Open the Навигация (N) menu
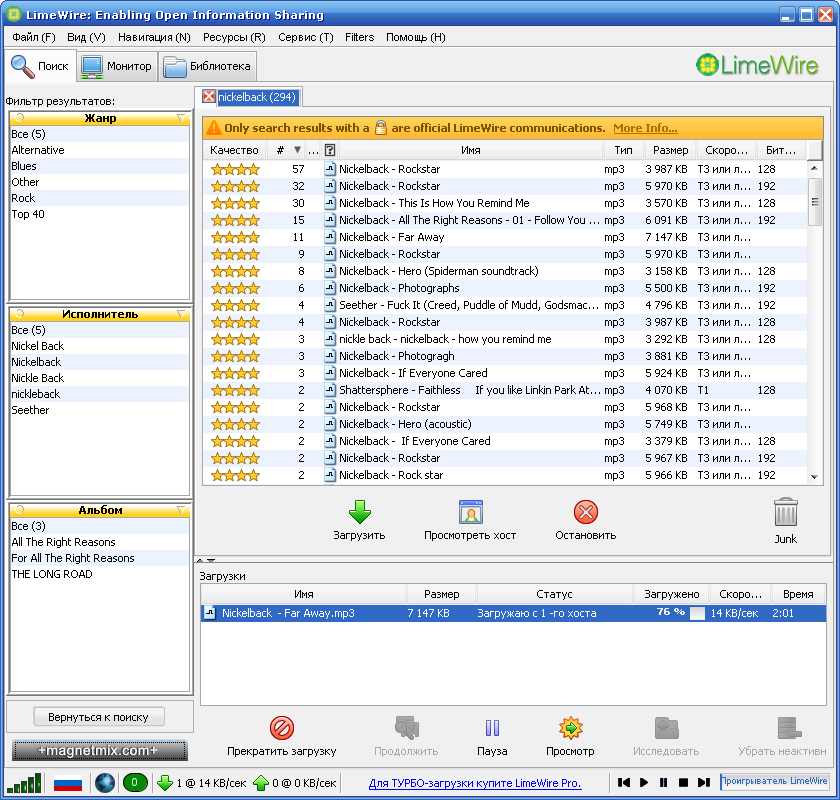This screenshot has width=840, height=800. (154, 37)
